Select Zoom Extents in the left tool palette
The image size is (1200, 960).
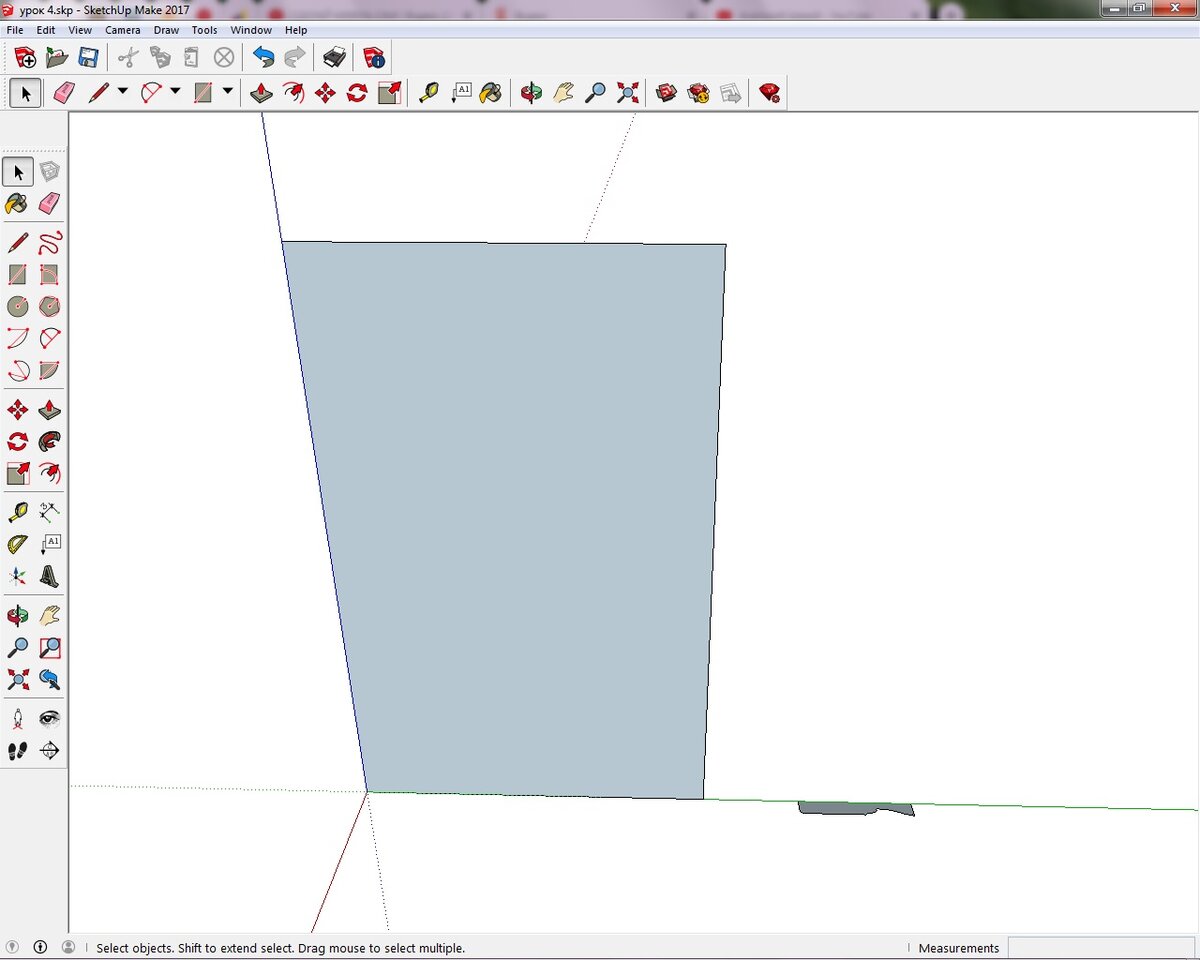tap(17, 679)
